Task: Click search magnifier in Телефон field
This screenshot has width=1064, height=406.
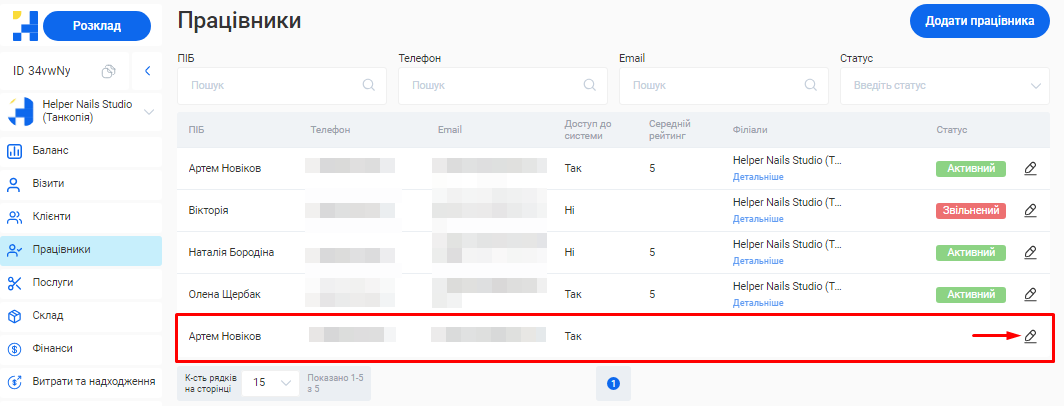Action: [590, 85]
